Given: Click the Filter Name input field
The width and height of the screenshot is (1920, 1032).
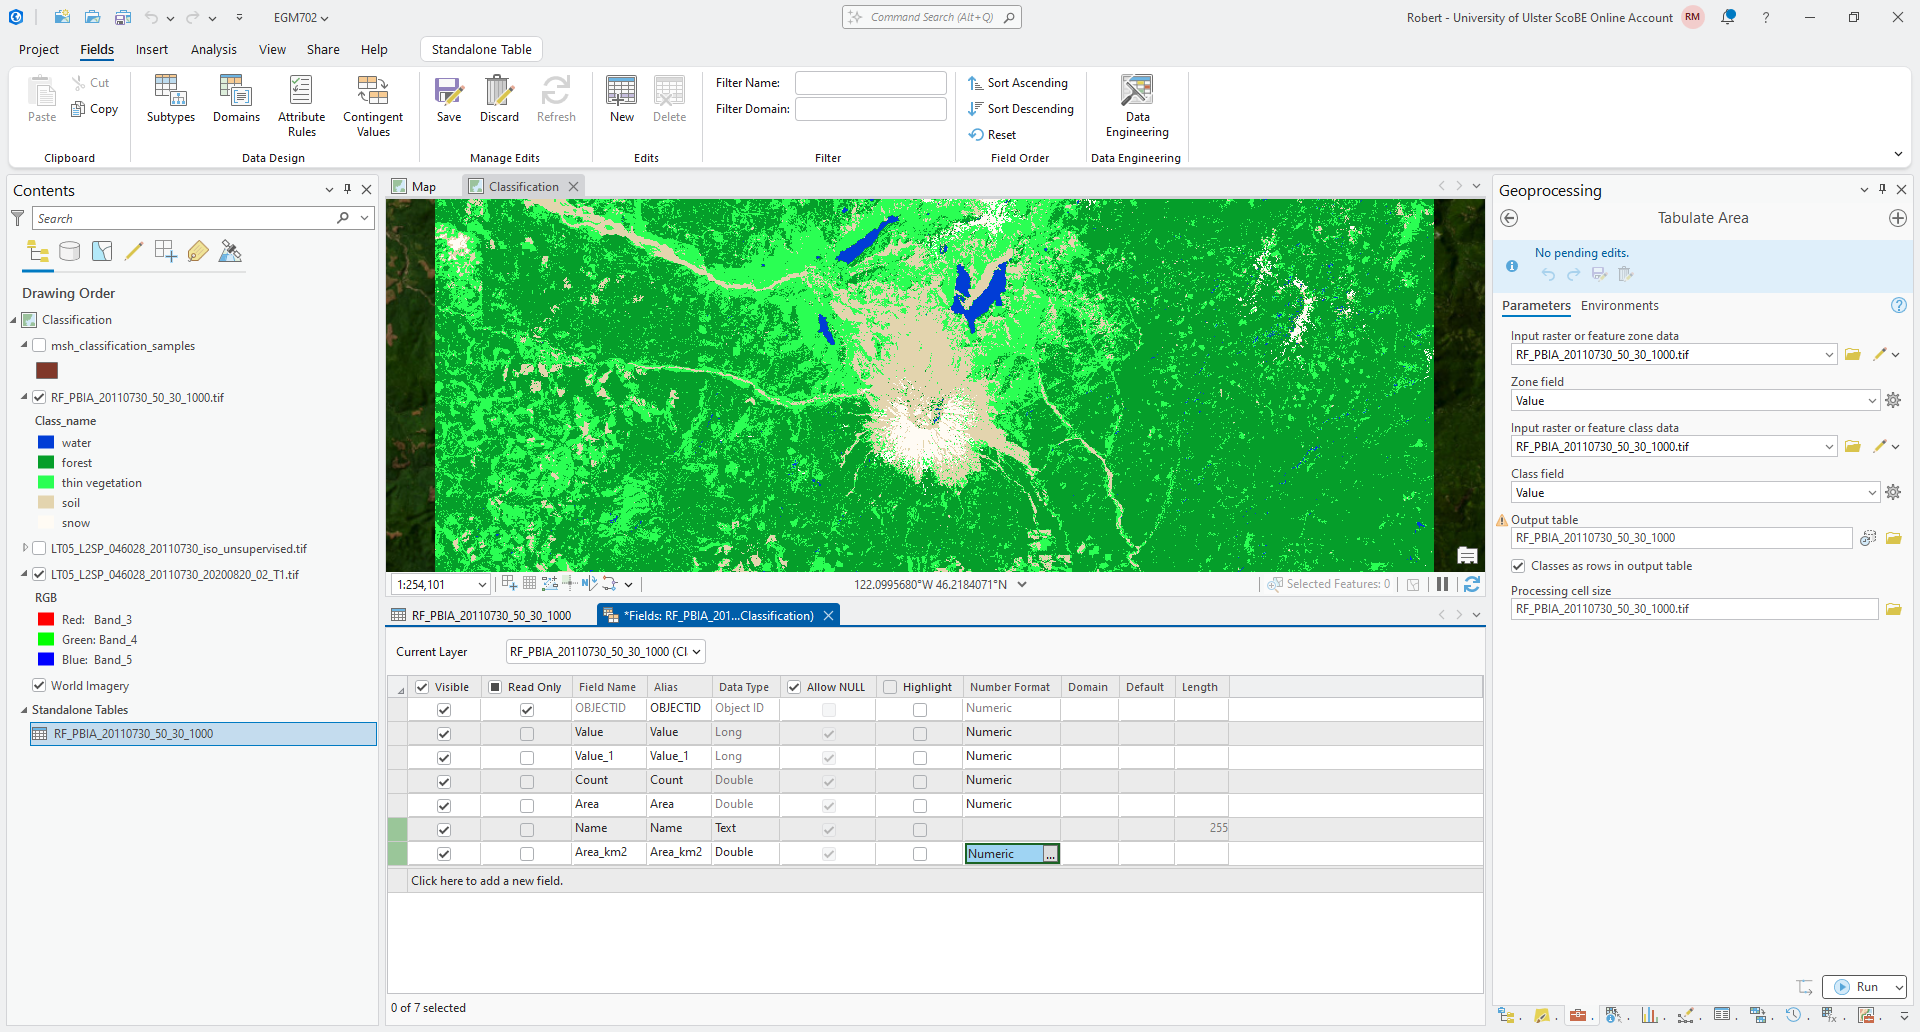Looking at the screenshot, I should pyautogui.click(x=870, y=83).
